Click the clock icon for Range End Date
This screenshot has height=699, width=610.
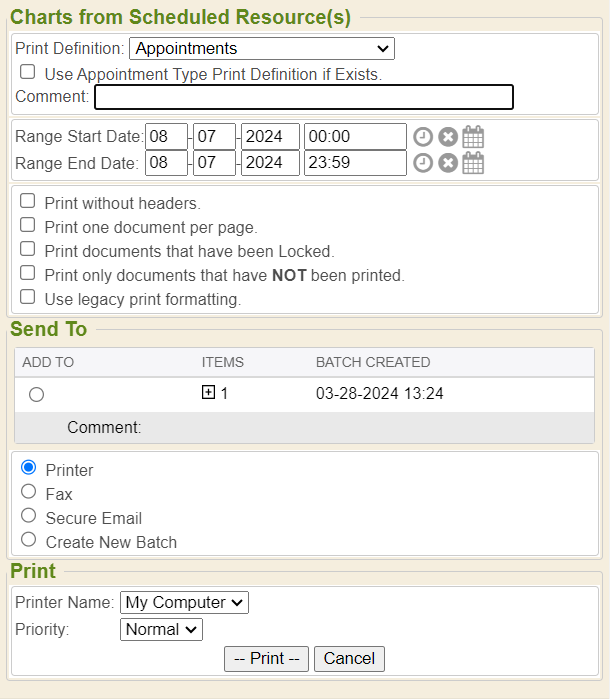tap(423, 163)
